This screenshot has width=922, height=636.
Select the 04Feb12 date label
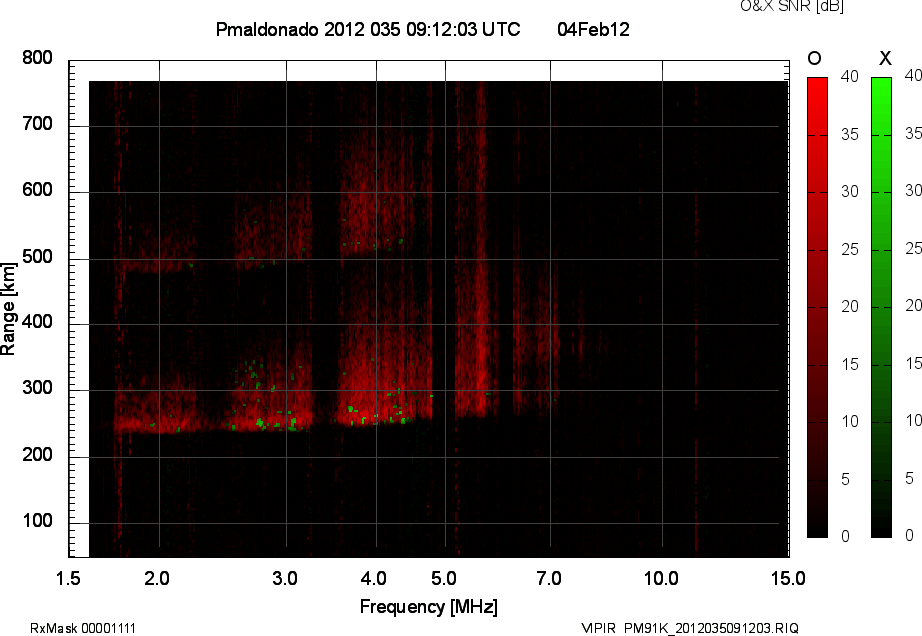click(x=593, y=30)
